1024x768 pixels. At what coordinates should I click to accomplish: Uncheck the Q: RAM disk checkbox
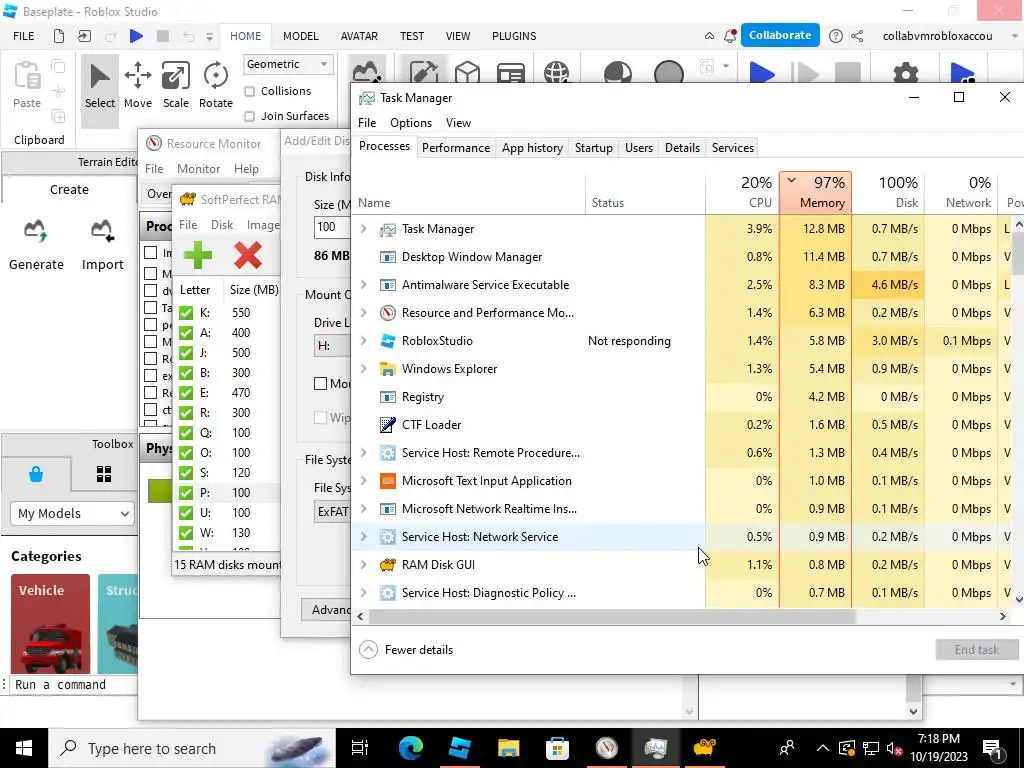186,433
